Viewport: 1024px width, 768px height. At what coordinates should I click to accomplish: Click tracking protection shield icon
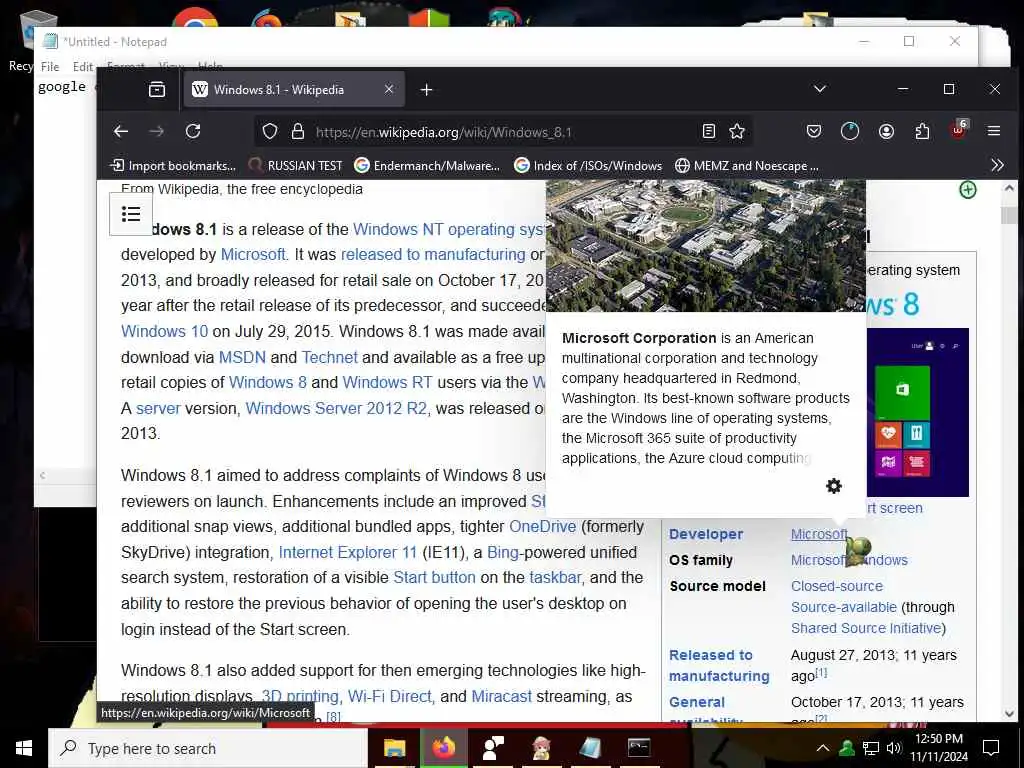click(270, 131)
